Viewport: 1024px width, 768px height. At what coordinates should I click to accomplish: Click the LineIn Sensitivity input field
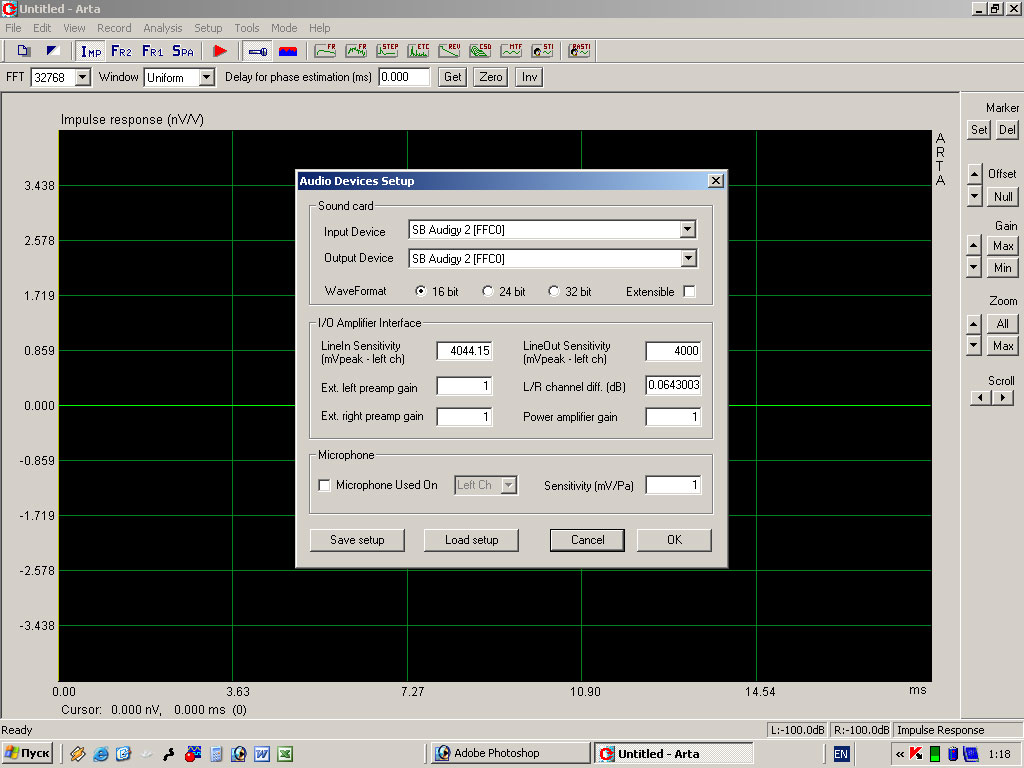464,351
